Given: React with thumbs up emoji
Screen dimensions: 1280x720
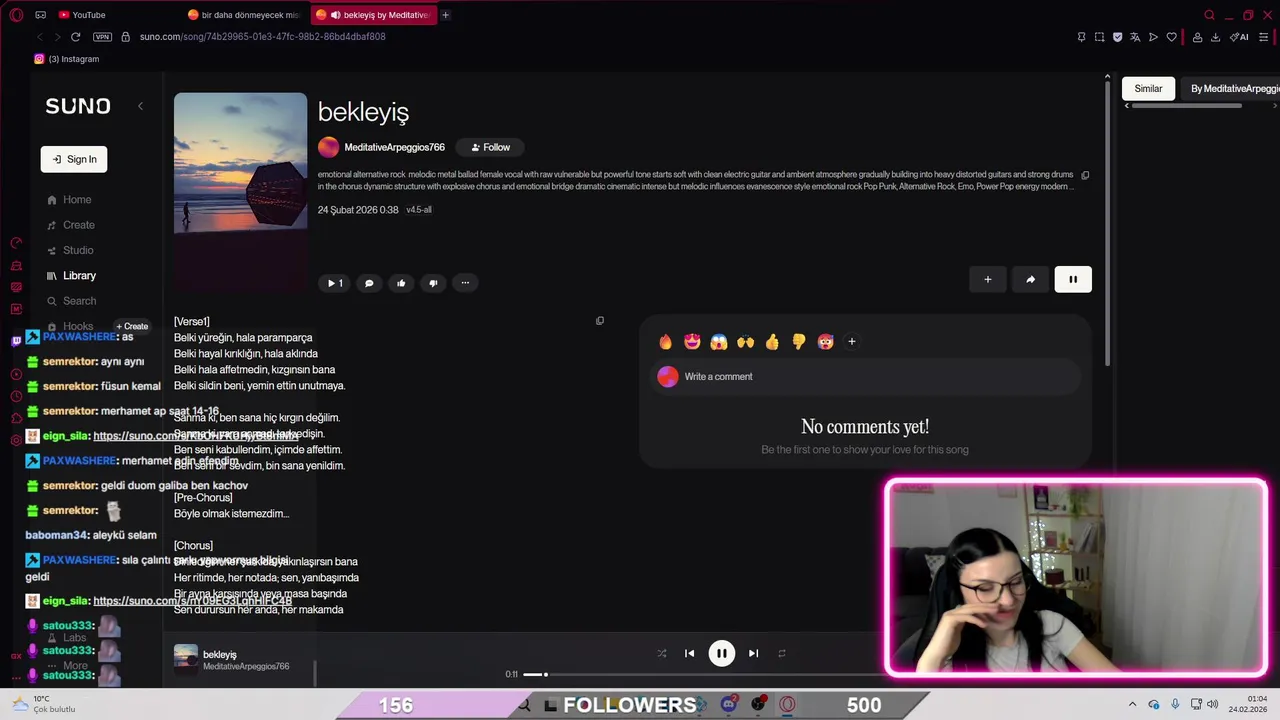Looking at the screenshot, I should [x=772, y=342].
